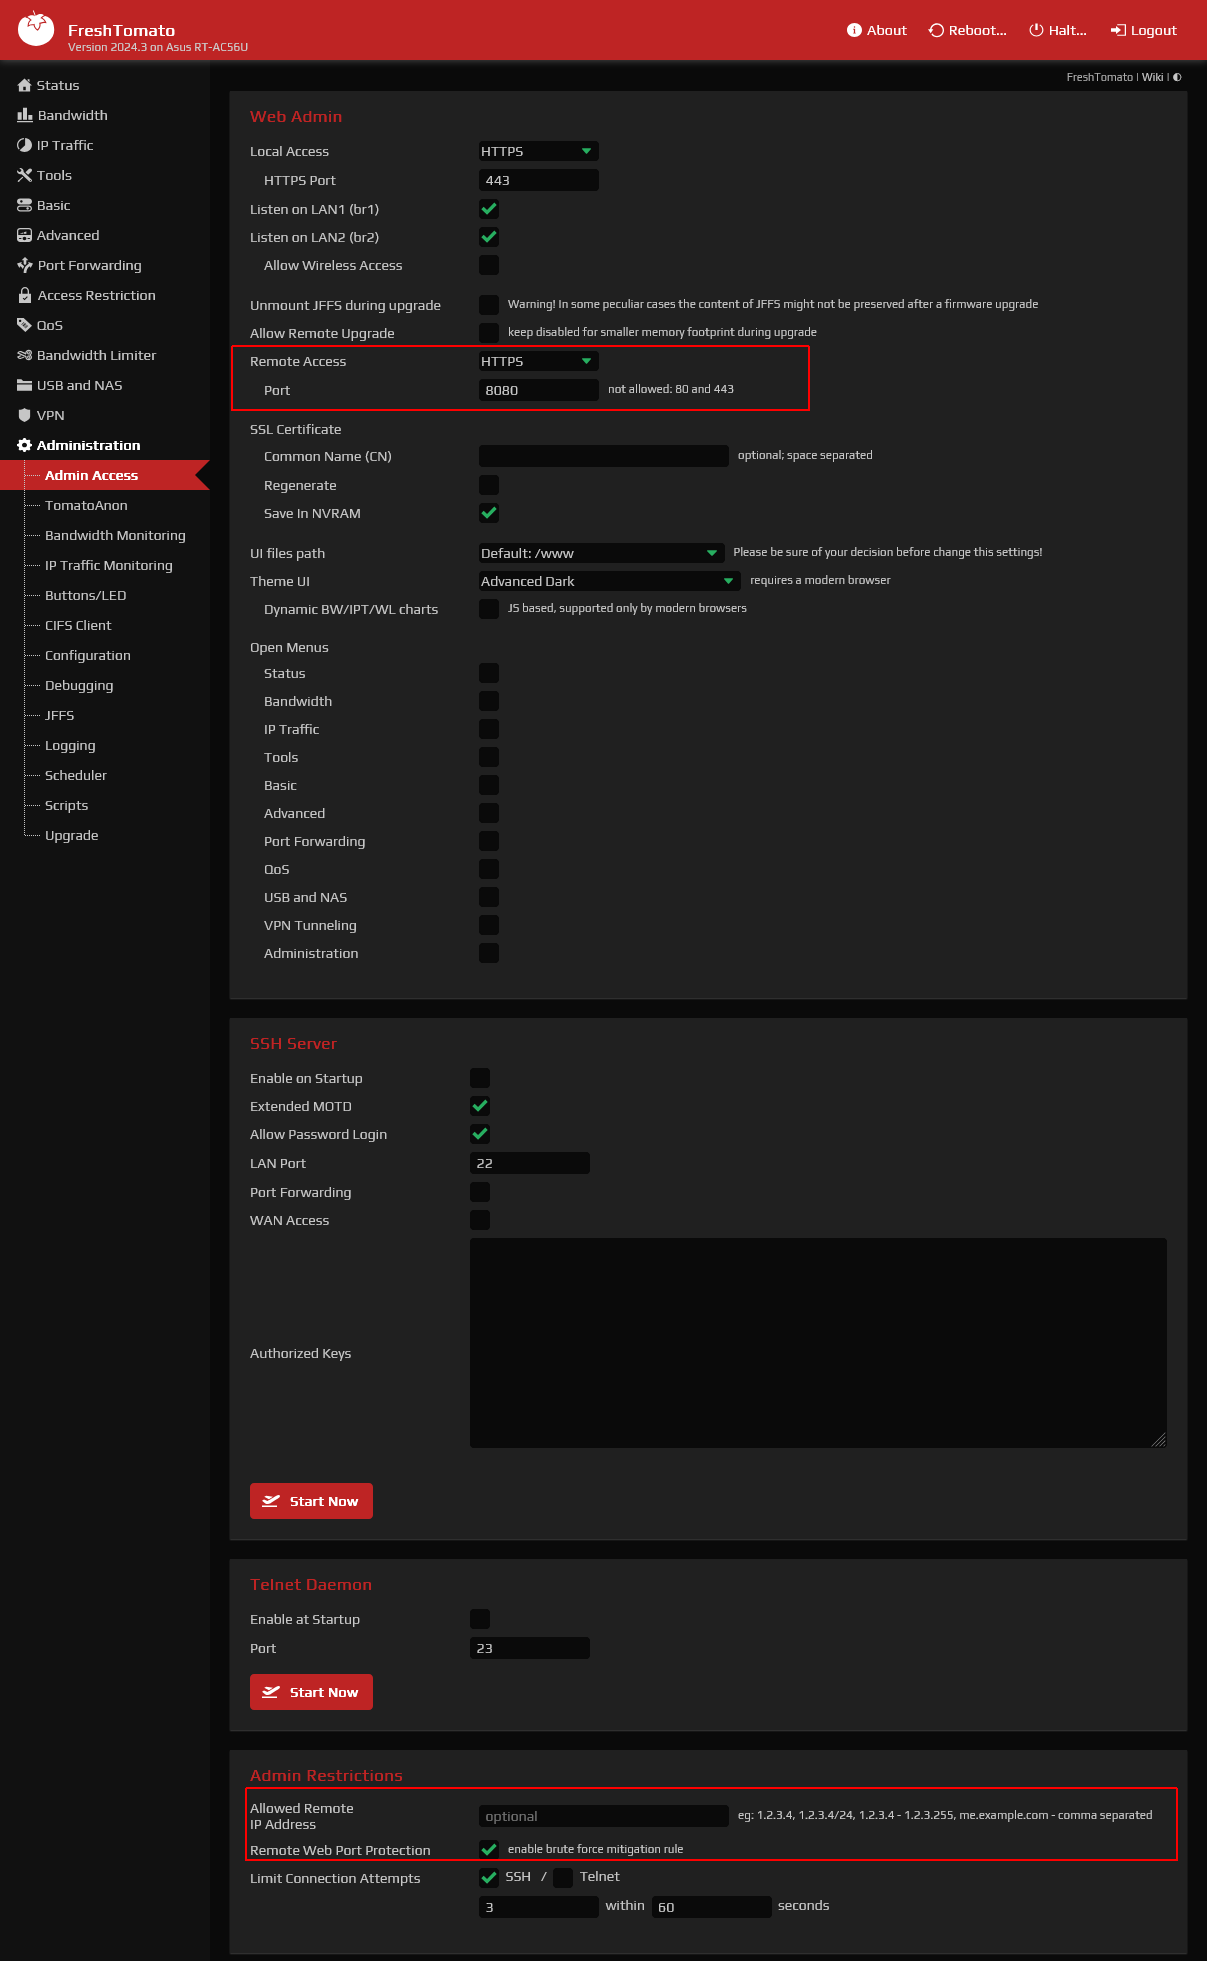The image size is (1207, 1961).
Task: Uncheck Allow Password Login
Action: [480, 1134]
